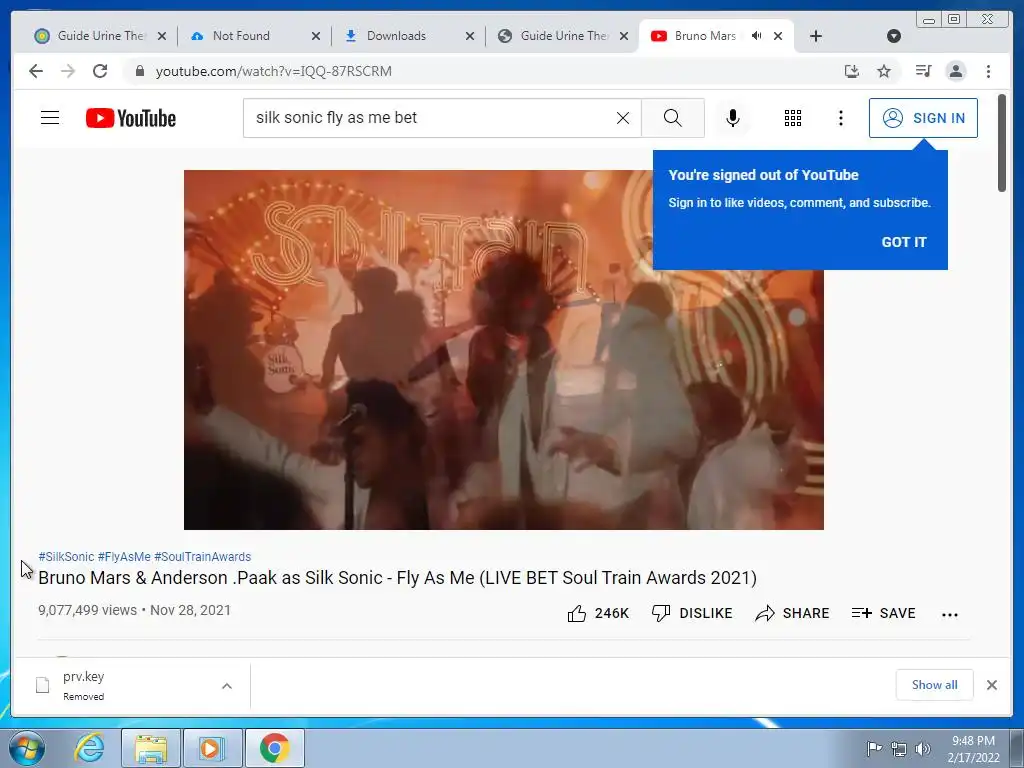Screen dimensions: 1024x768
Task: Launch Internet Explorer from taskbar
Action: [x=89, y=748]
